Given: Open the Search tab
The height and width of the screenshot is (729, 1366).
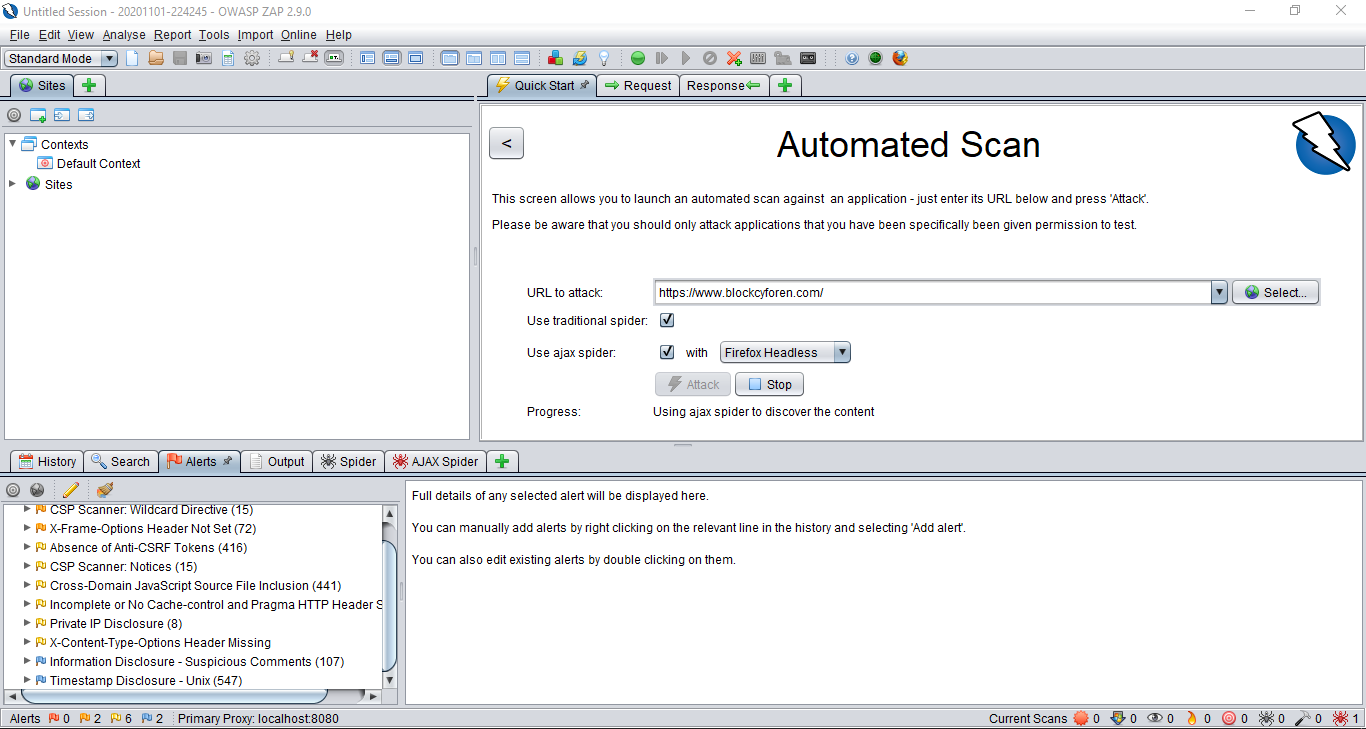Looking at the screenshot, I should (120, 461).
